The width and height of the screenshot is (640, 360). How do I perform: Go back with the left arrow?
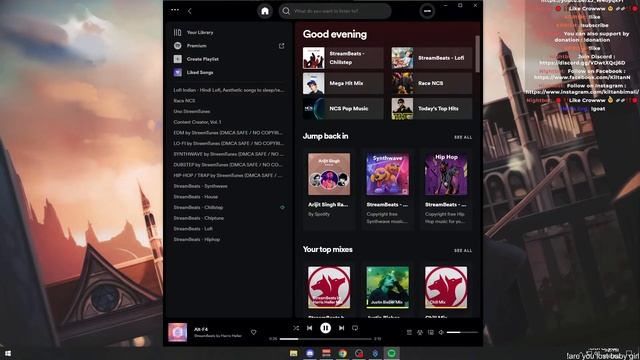tap(190, 11)
